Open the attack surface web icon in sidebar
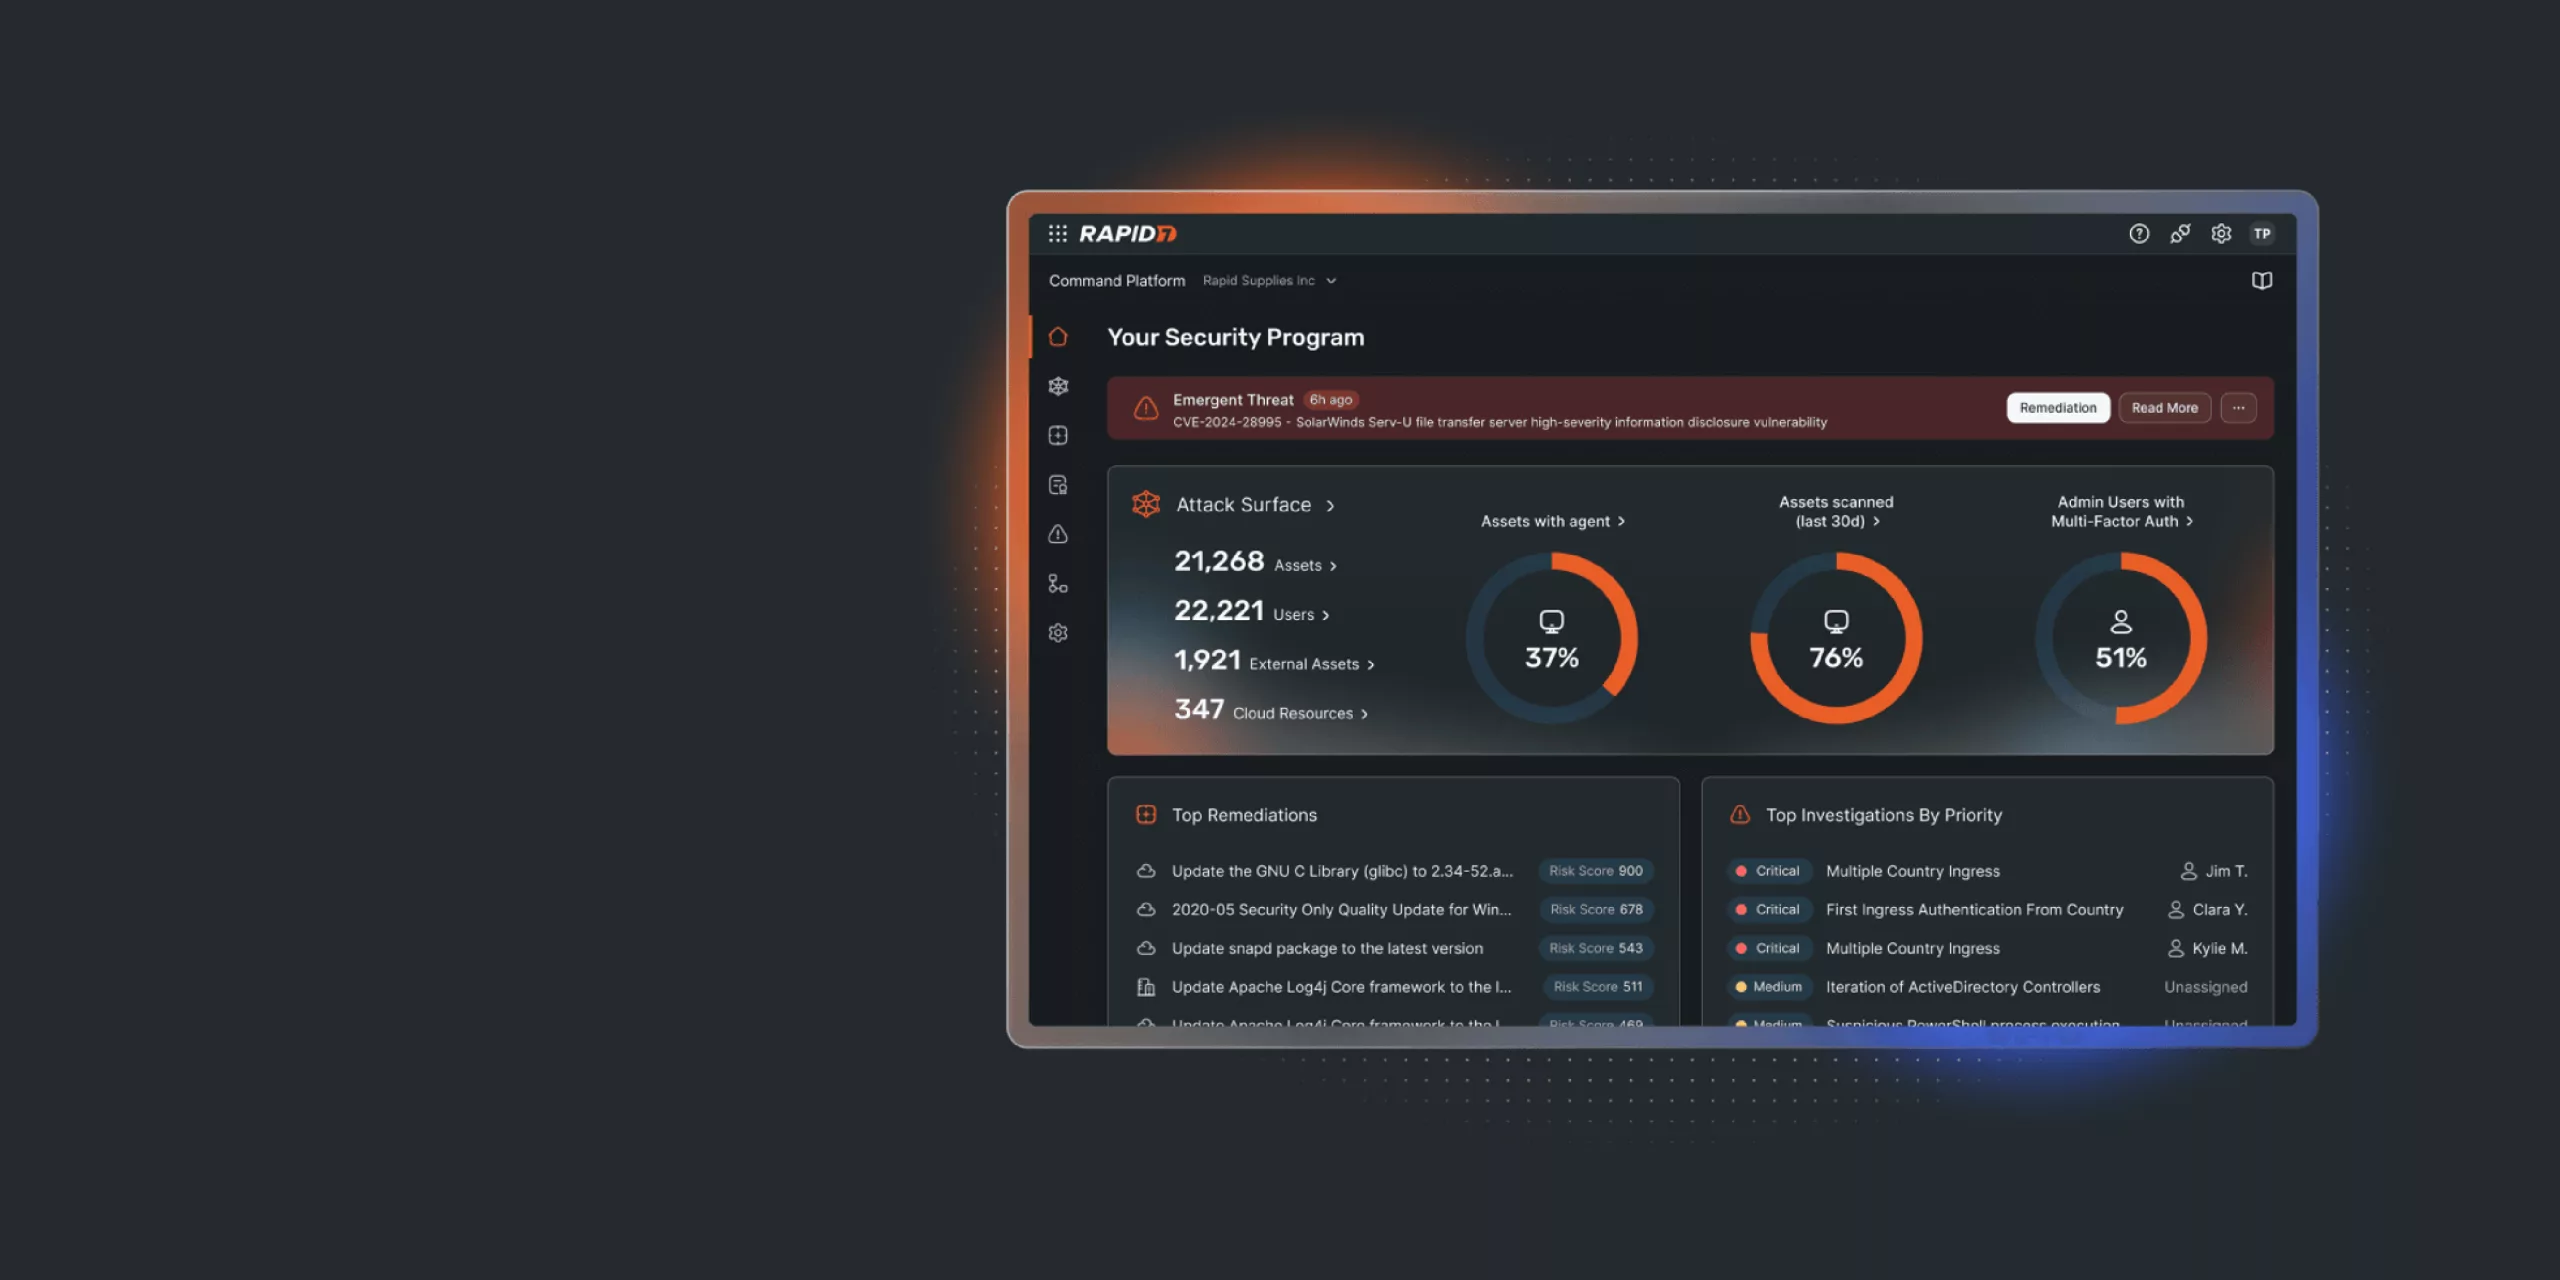 coord(1058,386)
